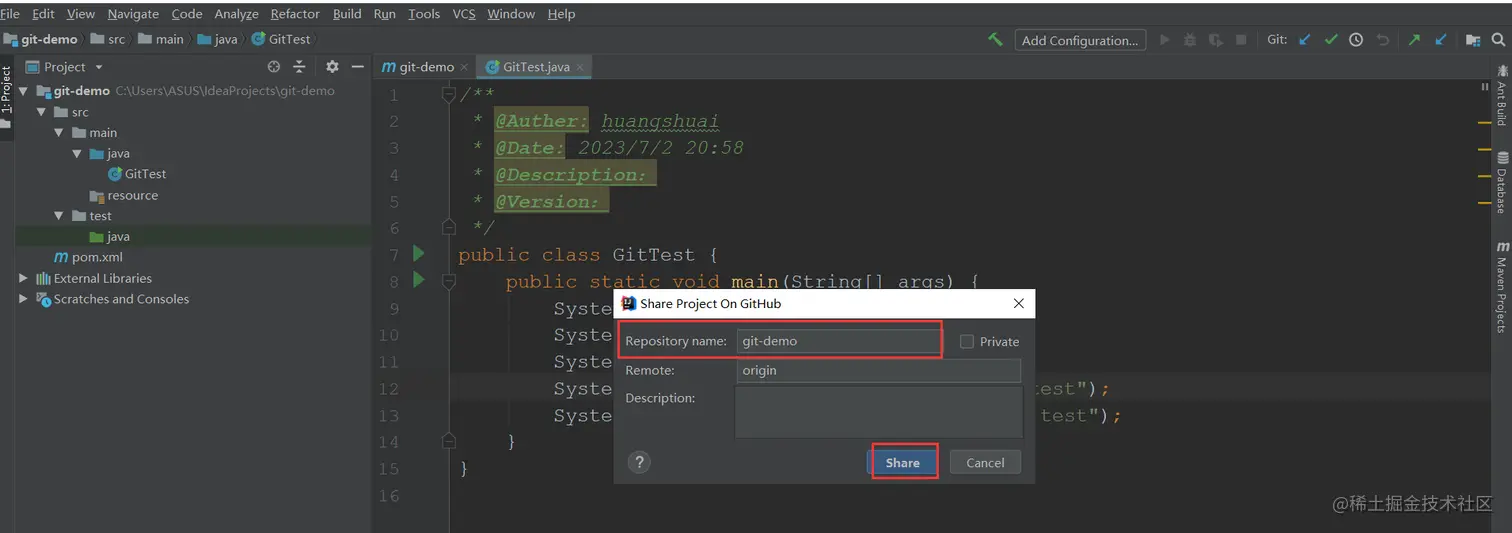Click the Run with Coverage toolbar icon
Screen dimensions: 1512x533
pos(1215,40)
